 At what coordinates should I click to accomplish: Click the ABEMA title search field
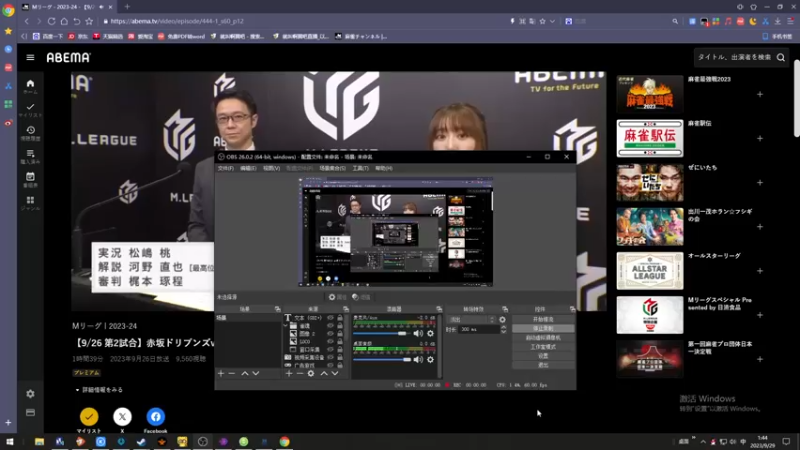pos(735,58)
